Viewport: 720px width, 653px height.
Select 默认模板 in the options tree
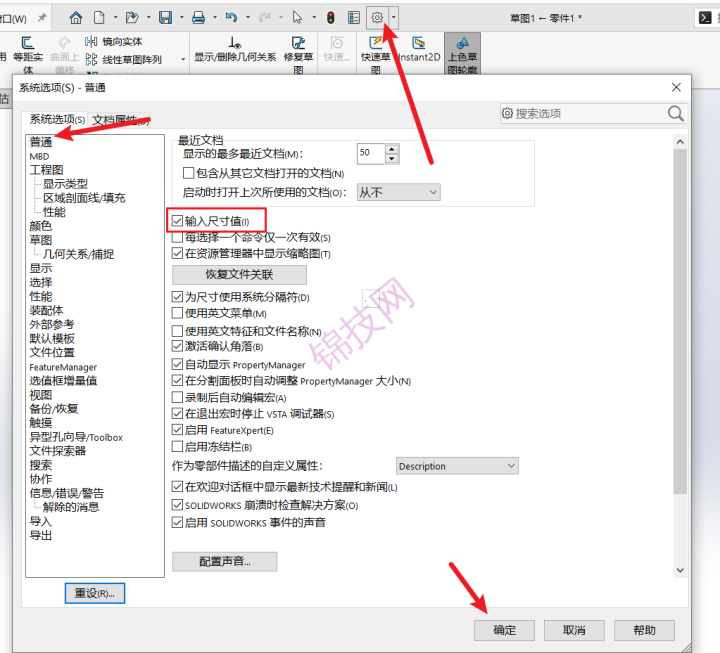click(x=52, y=339)
